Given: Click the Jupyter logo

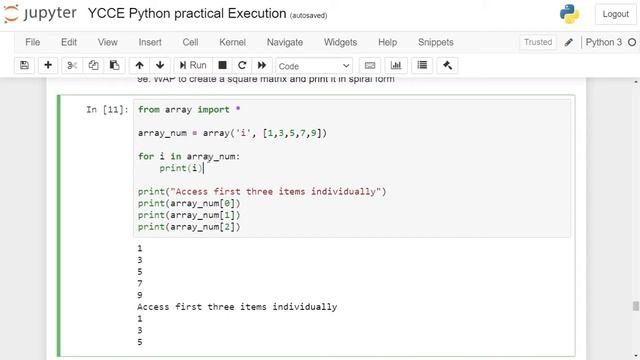Looking at the screenshot, I should pyautogui.click(x=40, y=13).
